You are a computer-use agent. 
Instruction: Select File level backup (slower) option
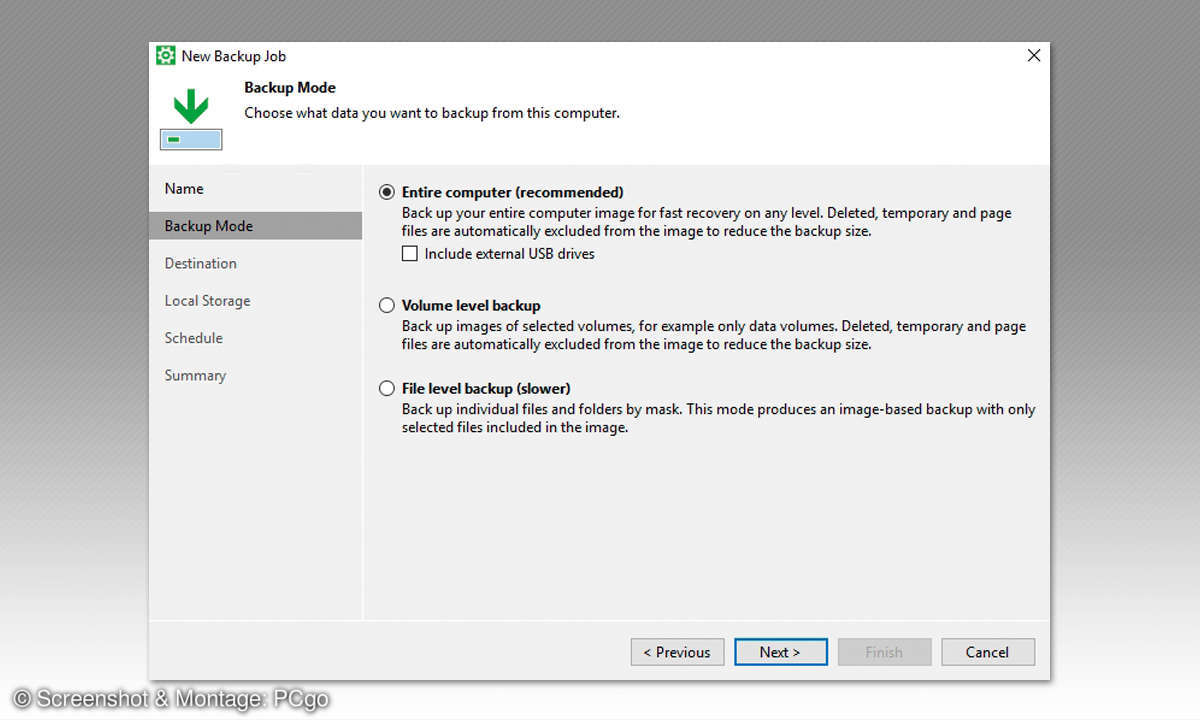click(x=387, y=389)
